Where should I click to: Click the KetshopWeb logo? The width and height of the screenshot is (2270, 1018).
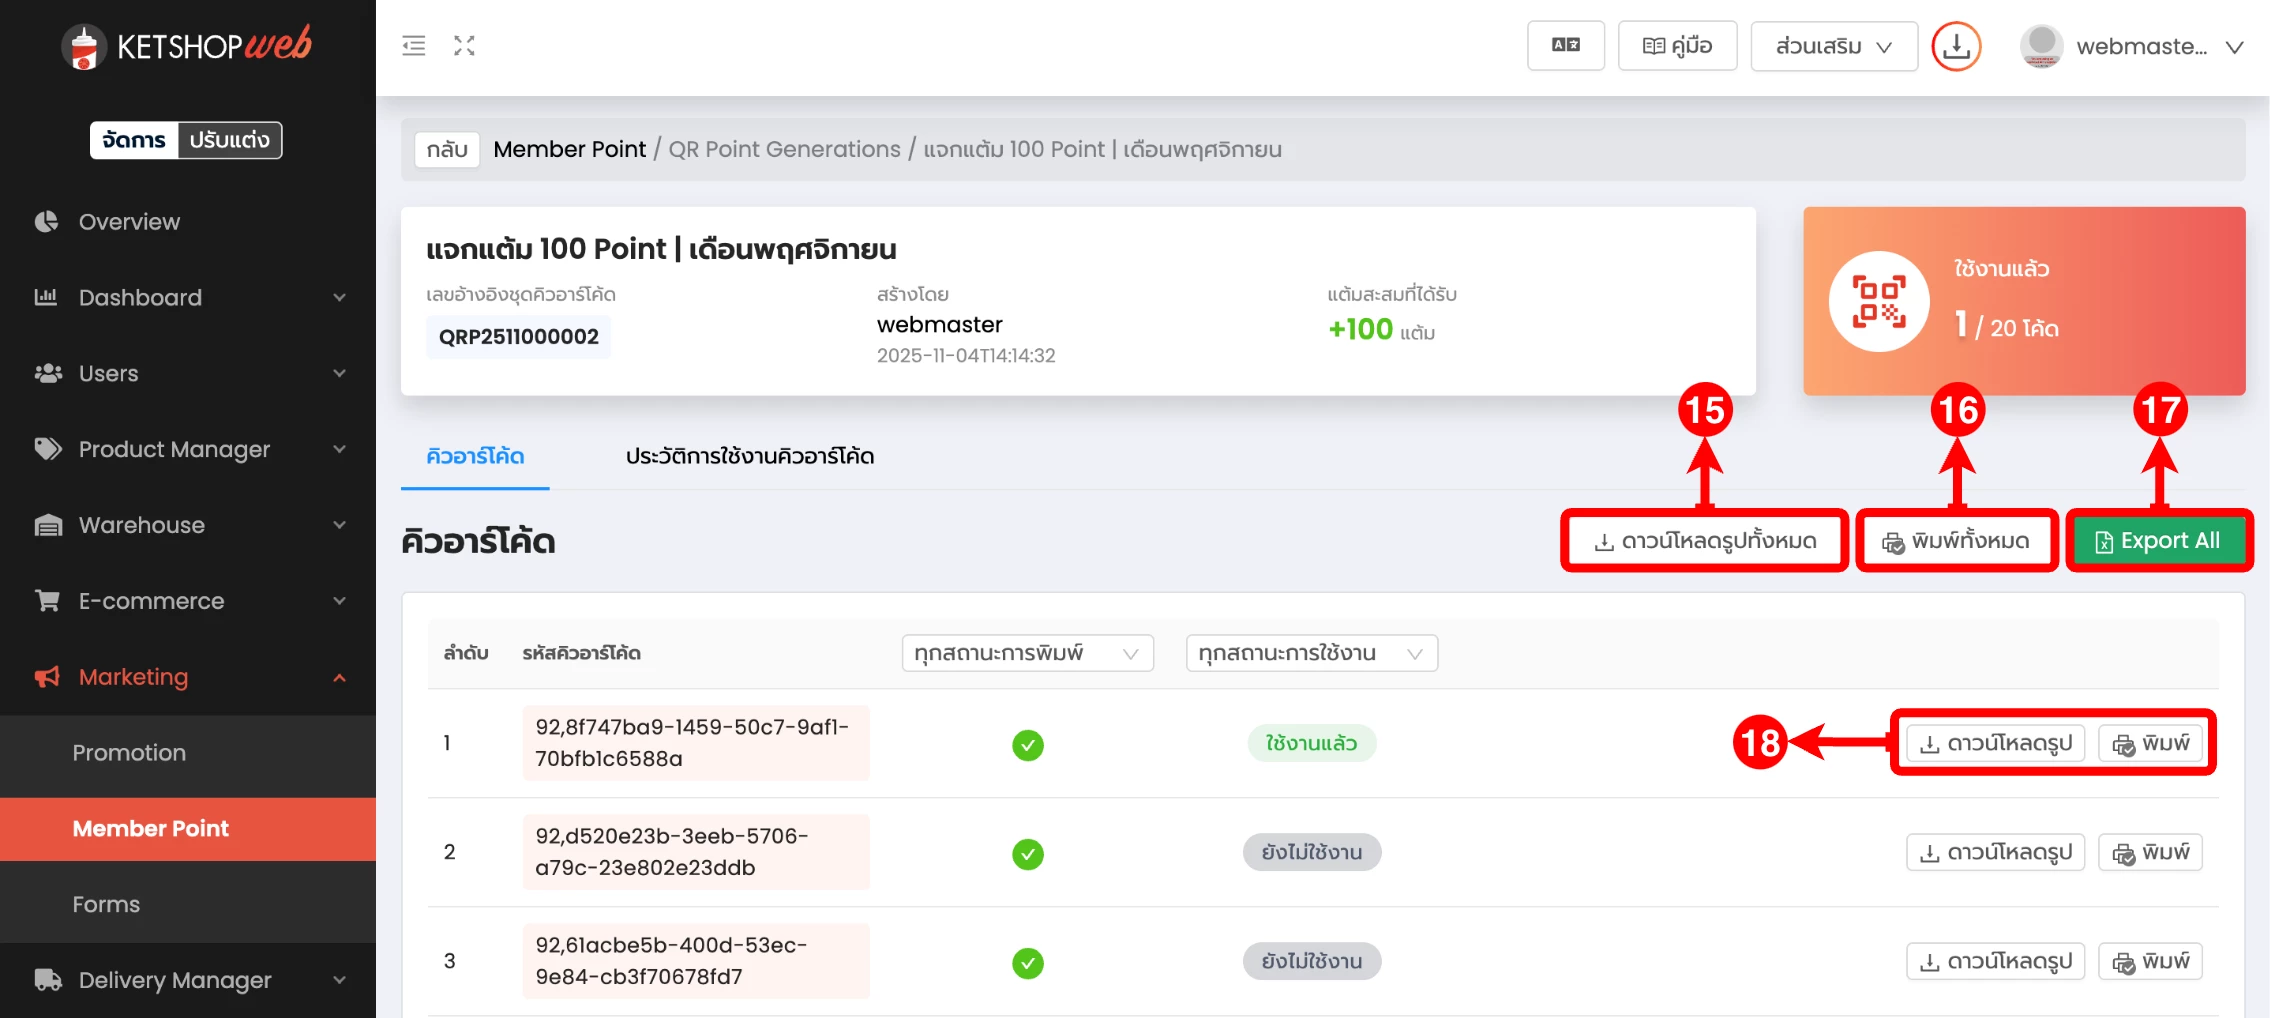coord(187,46)
